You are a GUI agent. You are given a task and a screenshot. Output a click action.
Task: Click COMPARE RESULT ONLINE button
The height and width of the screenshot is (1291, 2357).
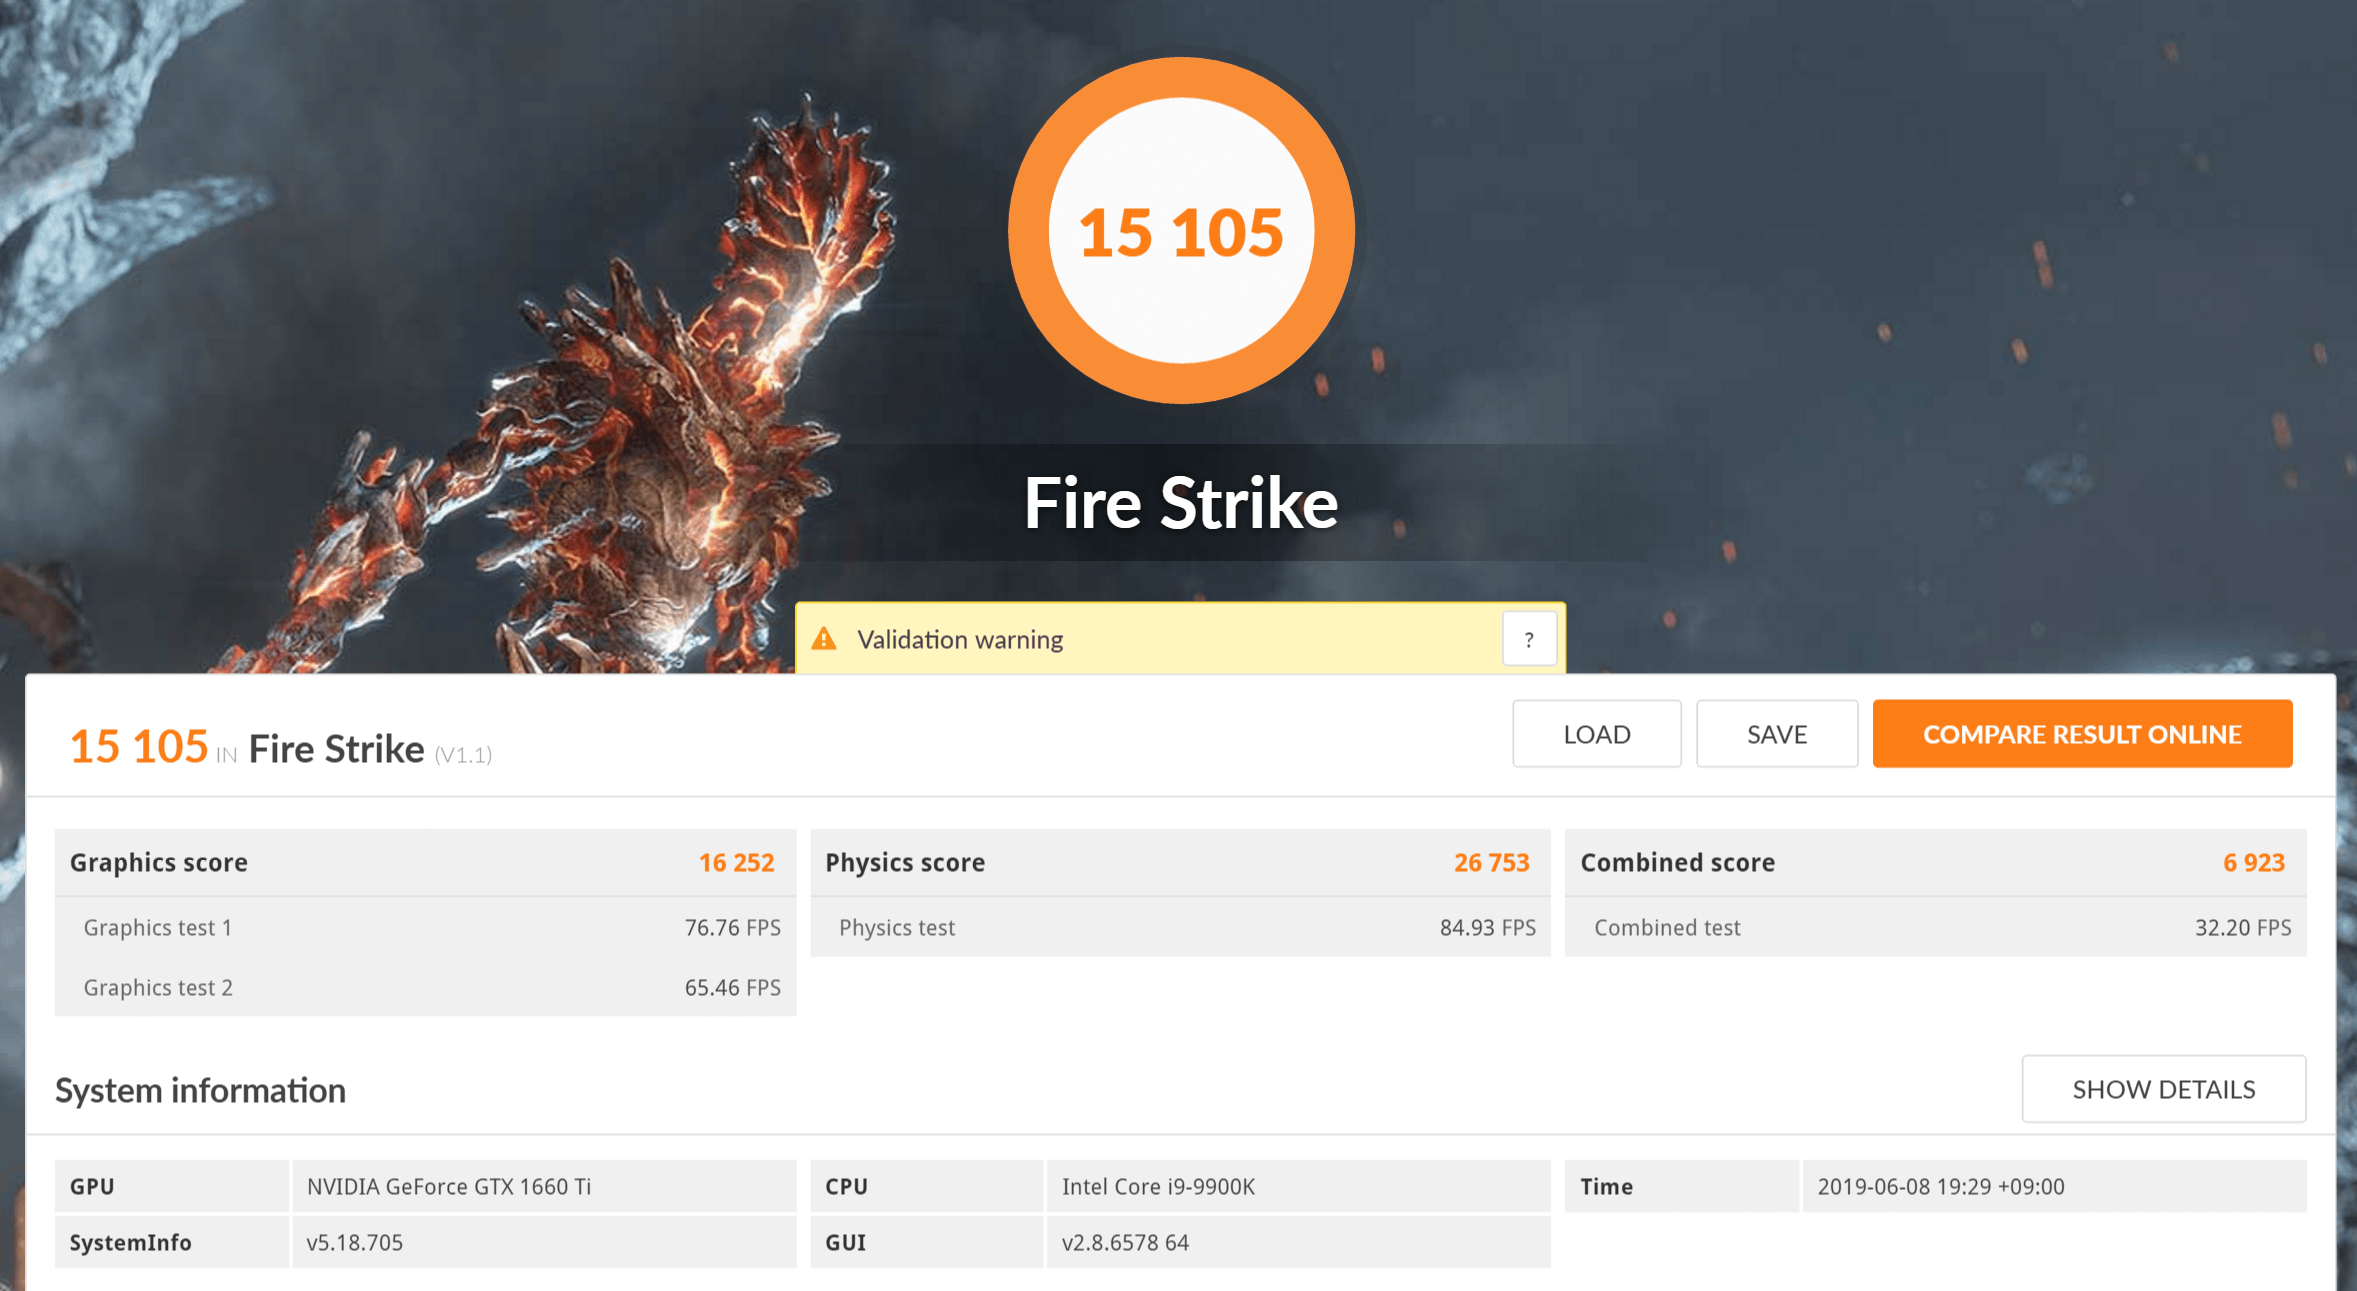2082,734
